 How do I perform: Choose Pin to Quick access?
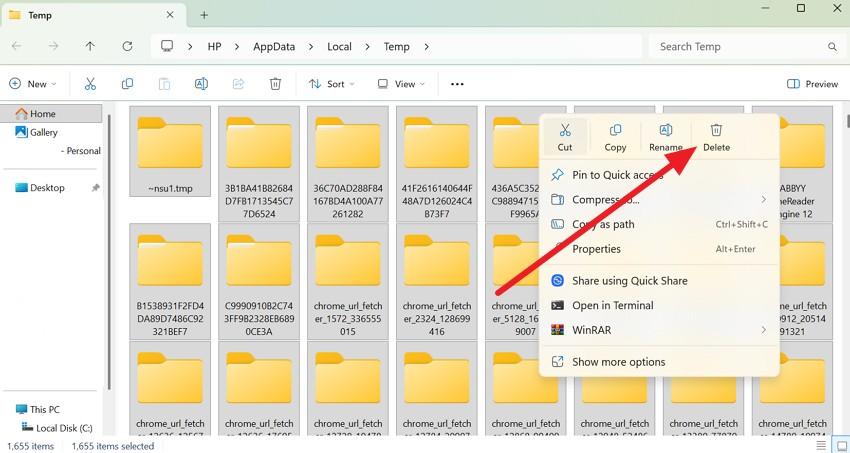[x=659, y=175]
